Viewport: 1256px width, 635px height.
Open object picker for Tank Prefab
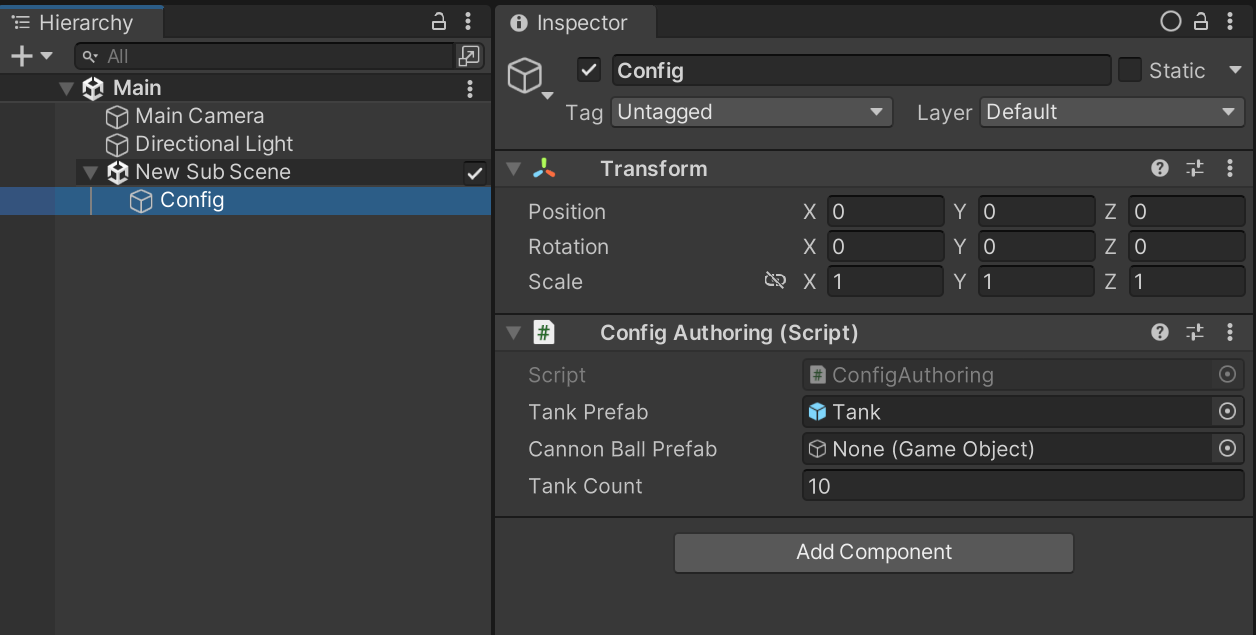[1227, 412]
